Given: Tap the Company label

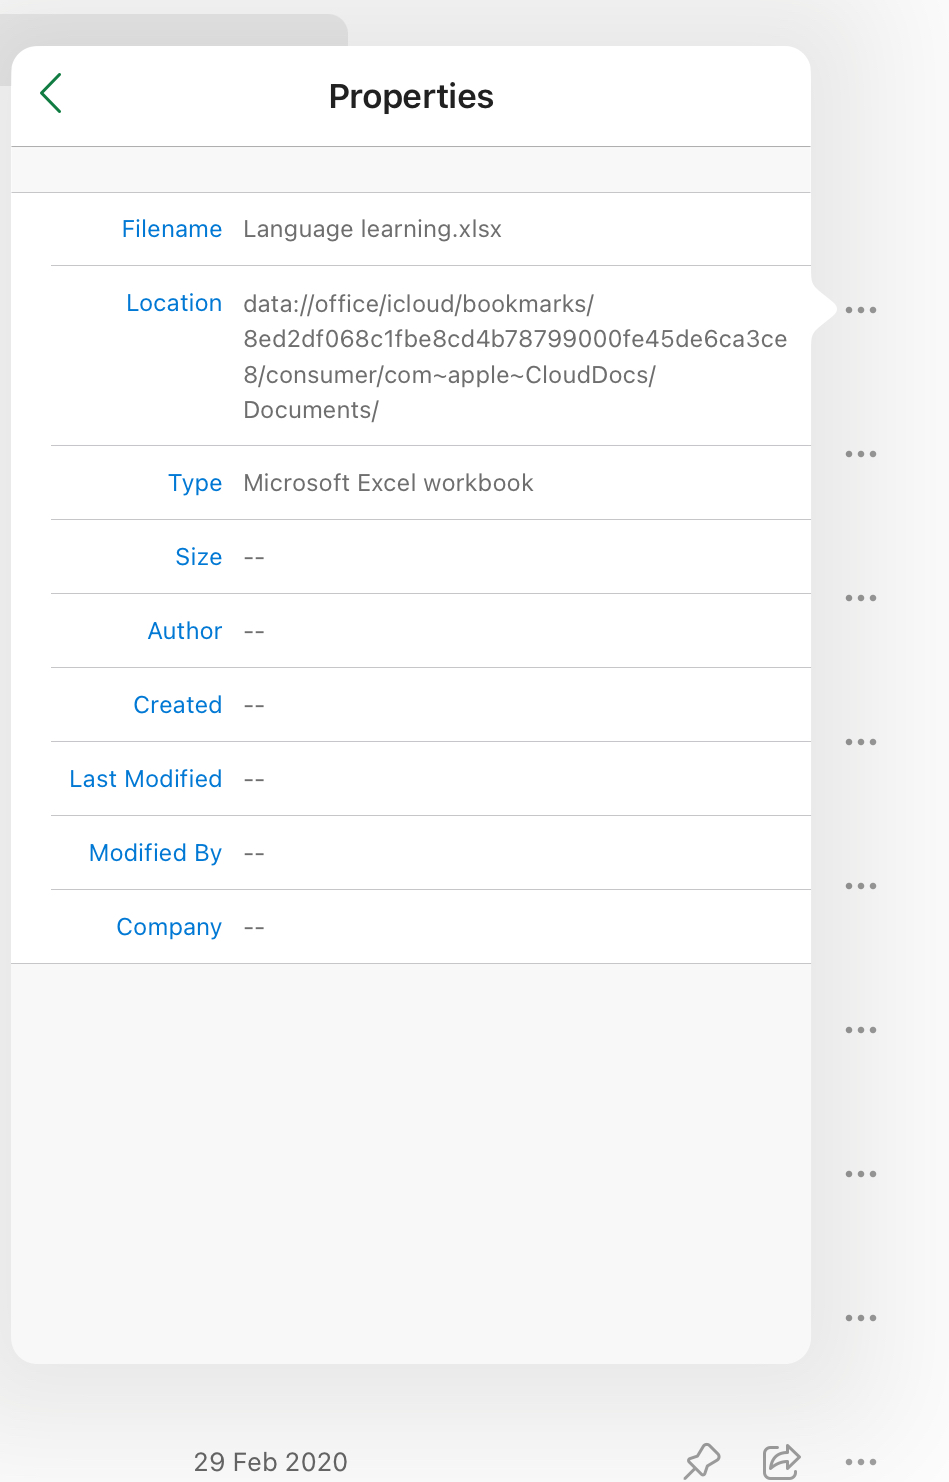Looking at the screenshot, I should (169, 927).
